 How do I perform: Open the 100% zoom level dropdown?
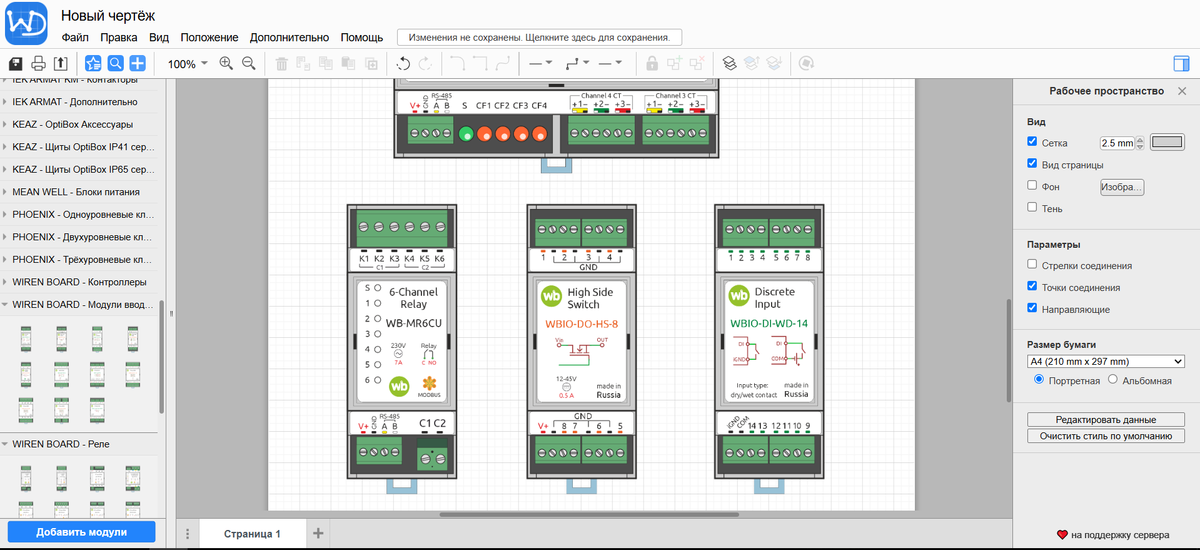tap(187, 63)
